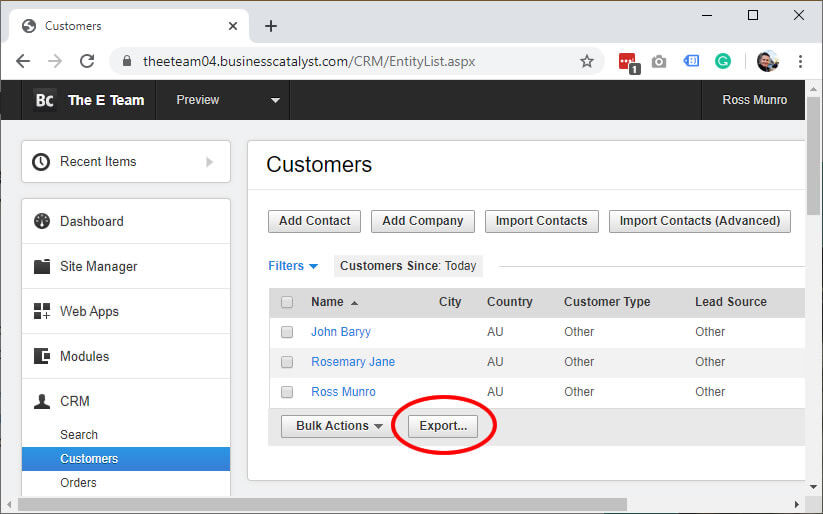The image size is (823, 514).
Task: Sort by the City column header
Action: tap(450, 302)
